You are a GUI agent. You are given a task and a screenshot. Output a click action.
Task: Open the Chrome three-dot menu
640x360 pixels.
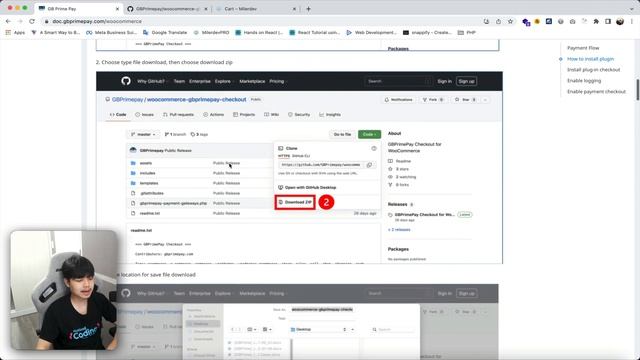(x=632, y=21)
